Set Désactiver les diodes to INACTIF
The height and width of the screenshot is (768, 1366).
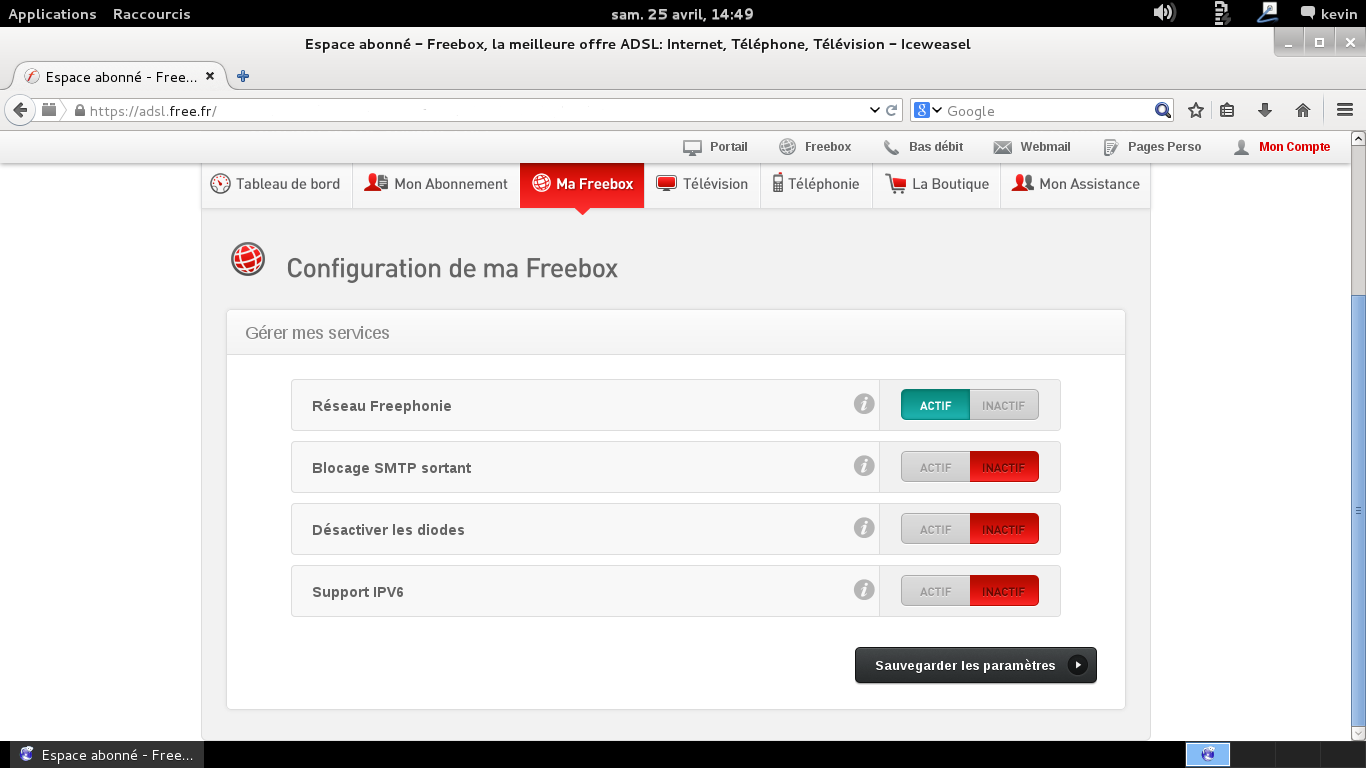coord(1004,529)
